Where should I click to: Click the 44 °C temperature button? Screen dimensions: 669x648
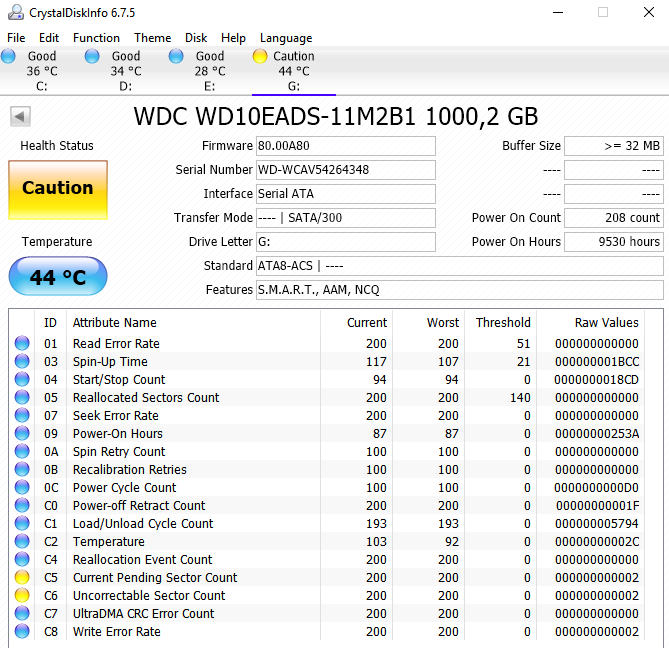[58, 276]
